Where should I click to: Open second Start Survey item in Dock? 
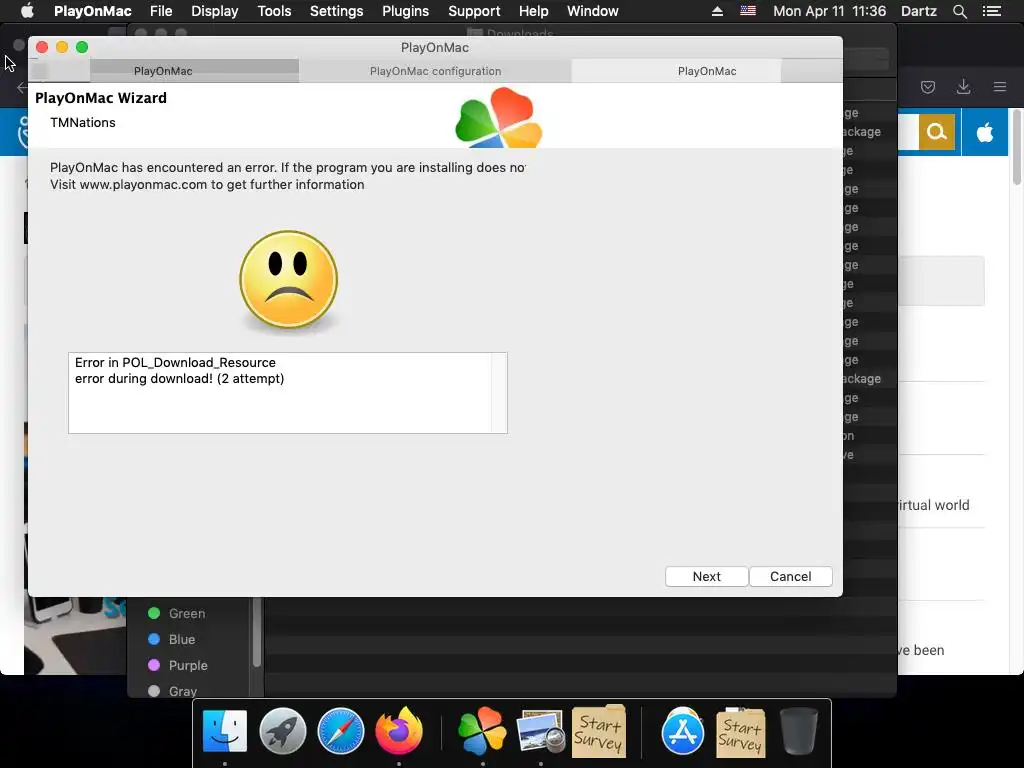pyautogui.click(x=741, y=731)
